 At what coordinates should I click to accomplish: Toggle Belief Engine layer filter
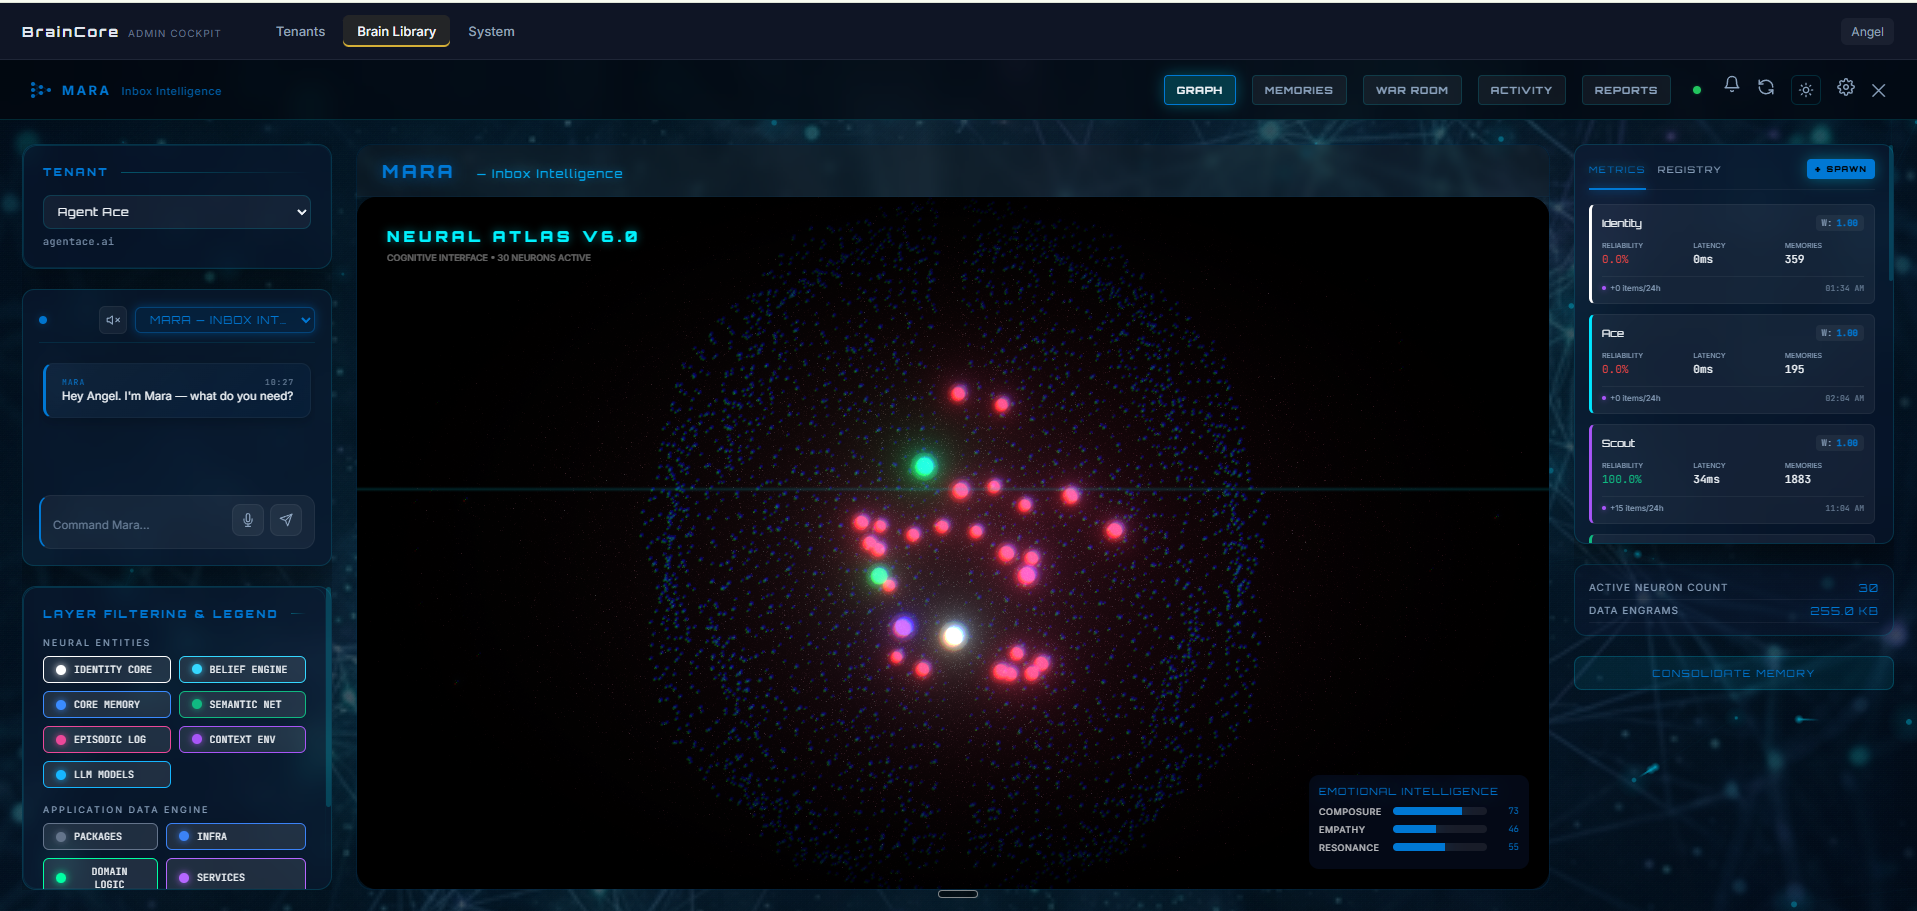tap(242, 670)
